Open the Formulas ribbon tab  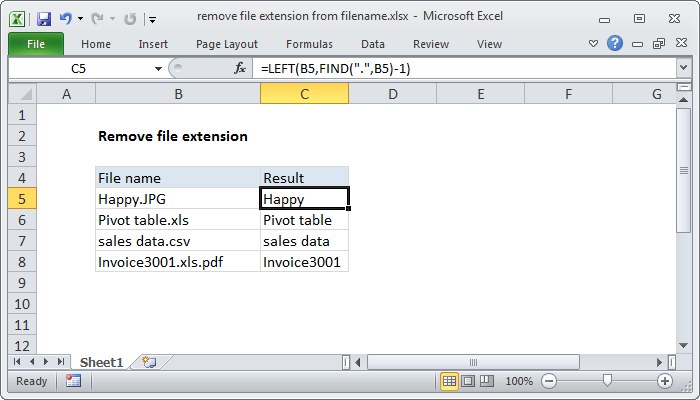309,44
